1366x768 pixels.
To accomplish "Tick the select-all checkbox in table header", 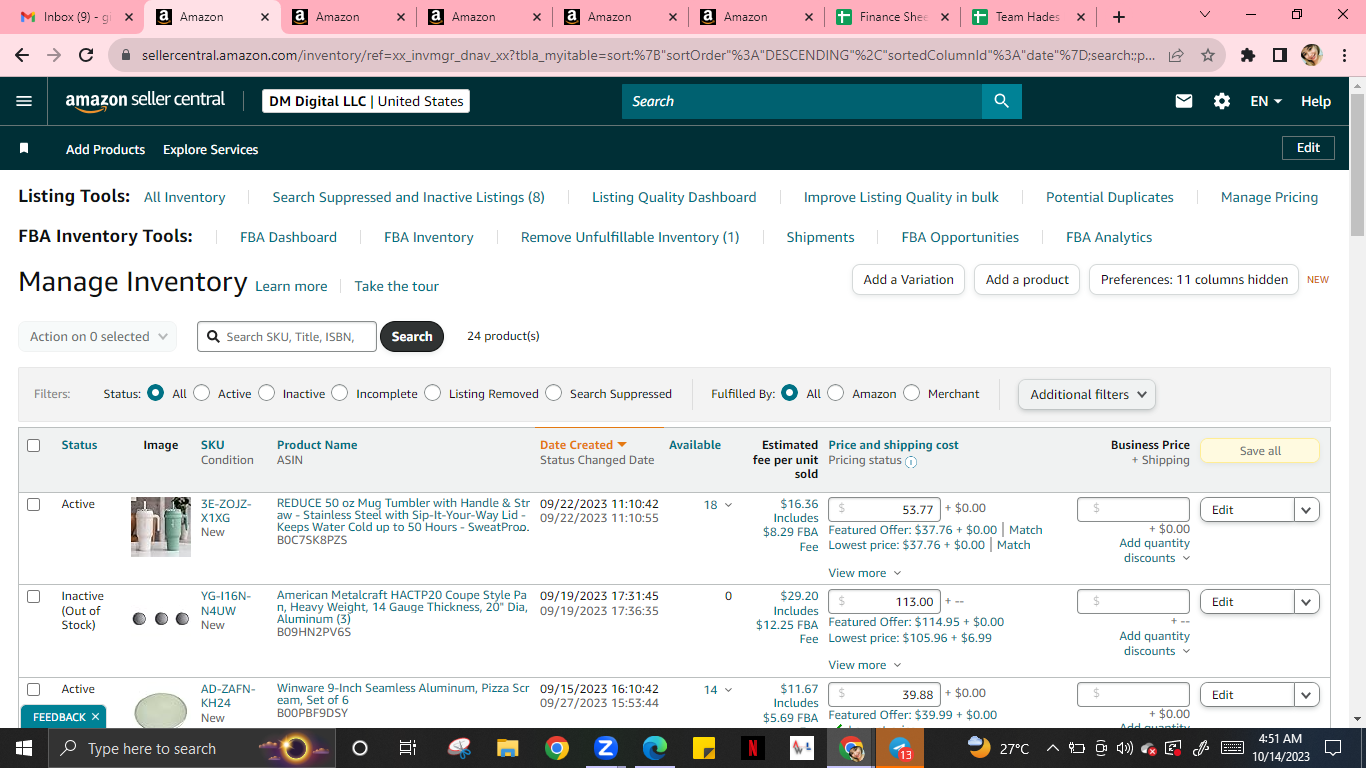I will 34,446.
